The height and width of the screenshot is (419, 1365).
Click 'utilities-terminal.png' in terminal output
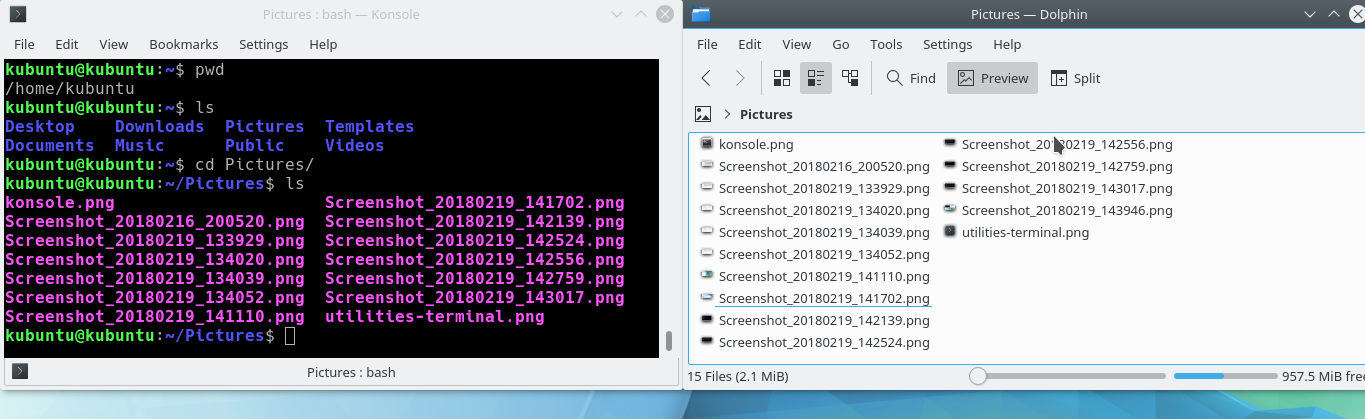(x=435, y=317)
